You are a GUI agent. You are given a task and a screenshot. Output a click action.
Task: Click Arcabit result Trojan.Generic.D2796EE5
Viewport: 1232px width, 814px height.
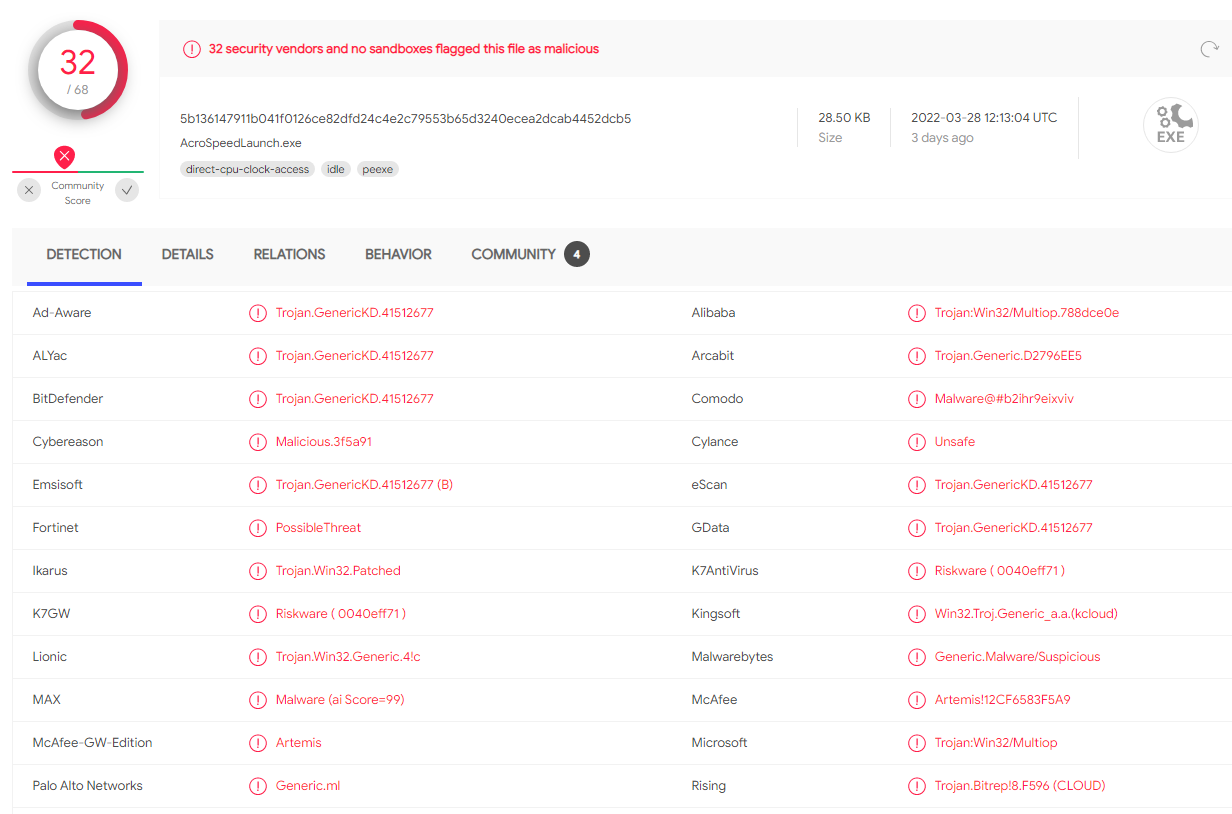[x=1008, y=356]
